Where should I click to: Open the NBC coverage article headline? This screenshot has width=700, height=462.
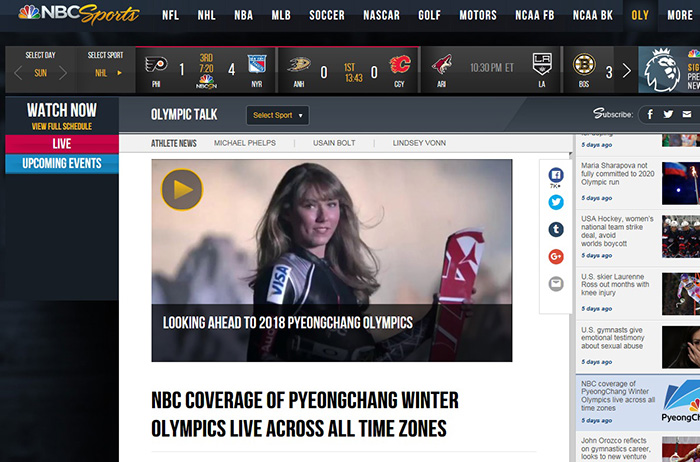305,414
